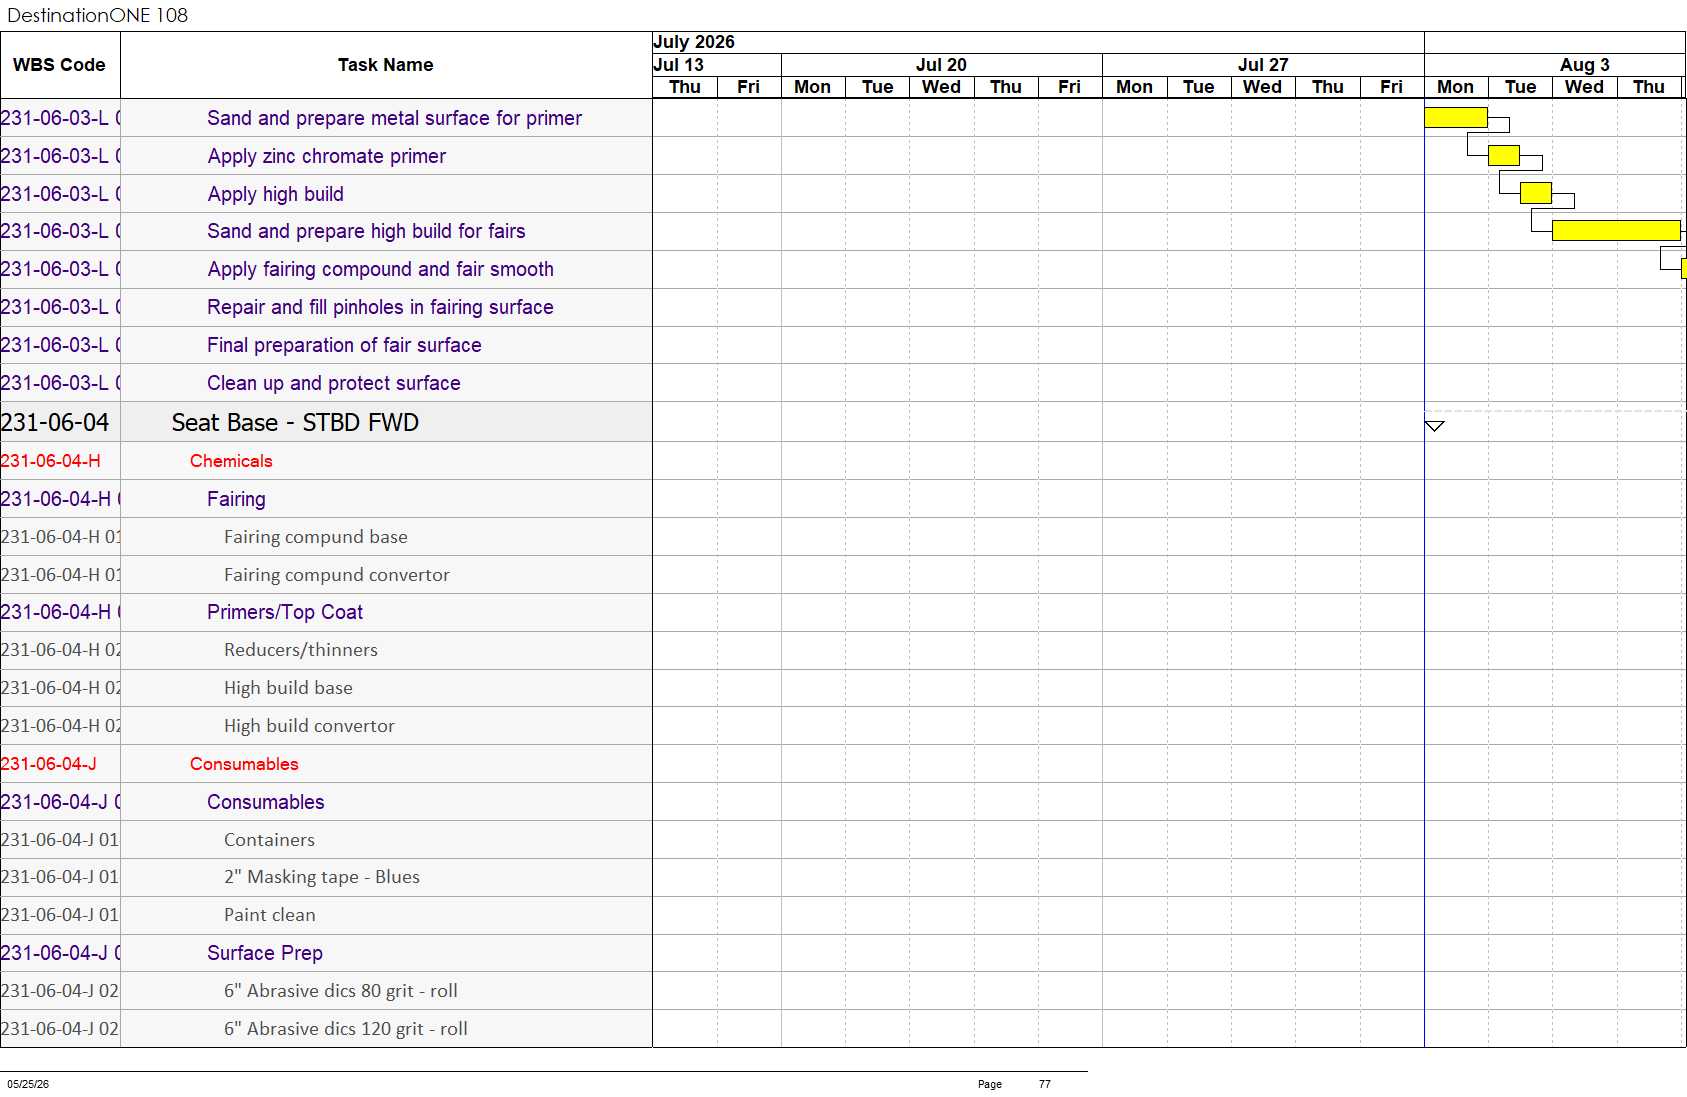Select the red Chemicals group row

coord(326,461)
